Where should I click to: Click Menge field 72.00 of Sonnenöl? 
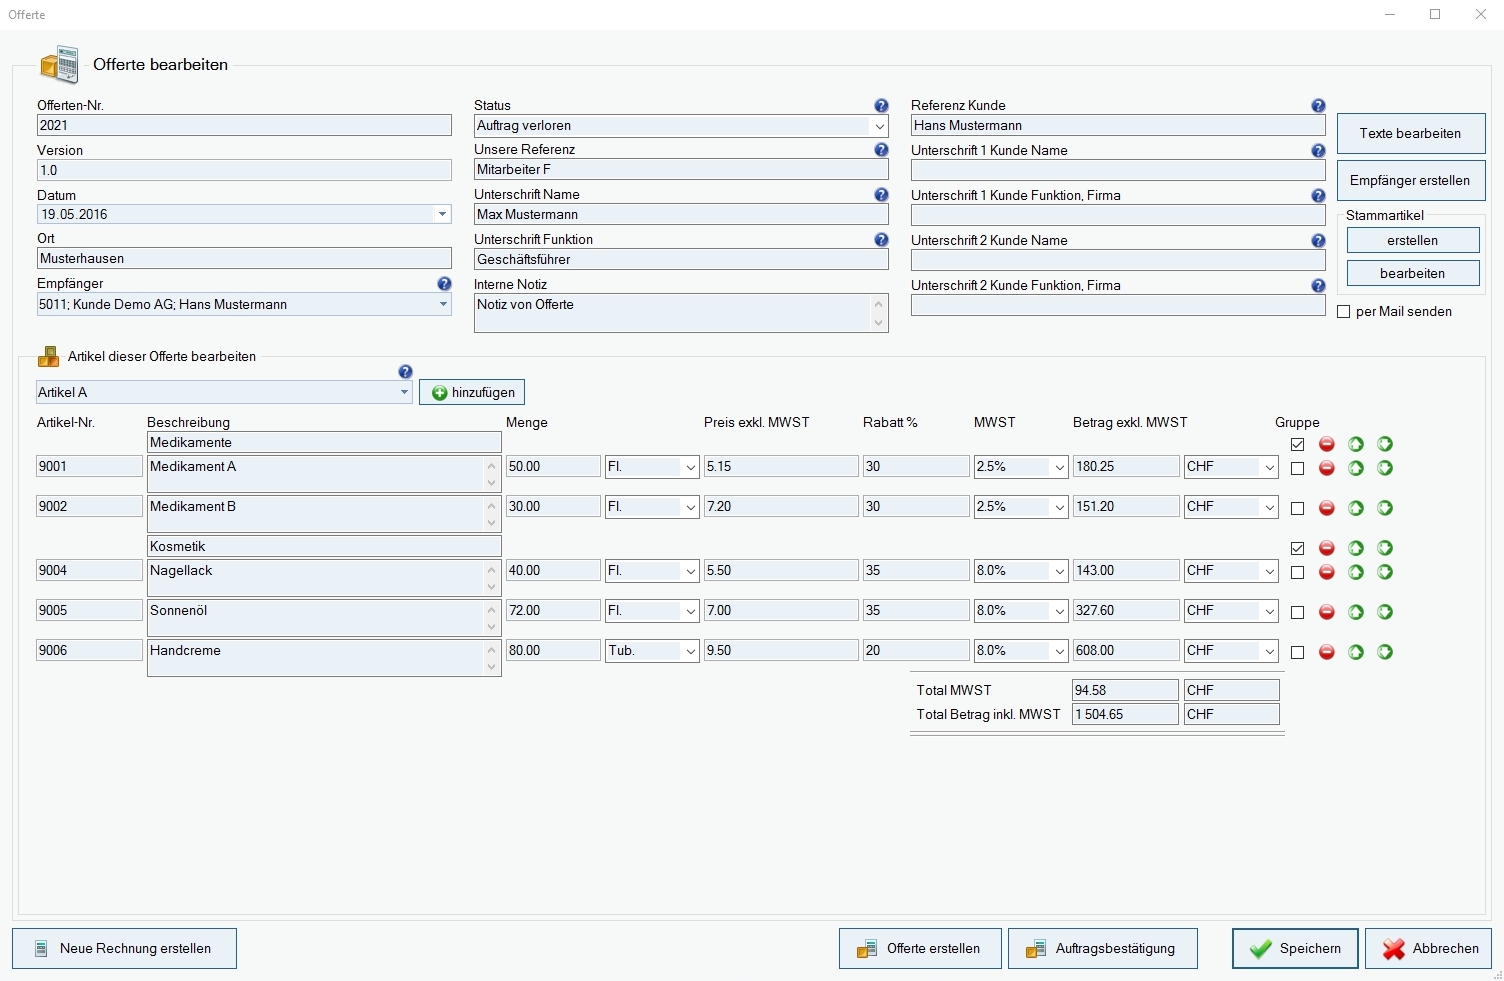pos(553,610)
